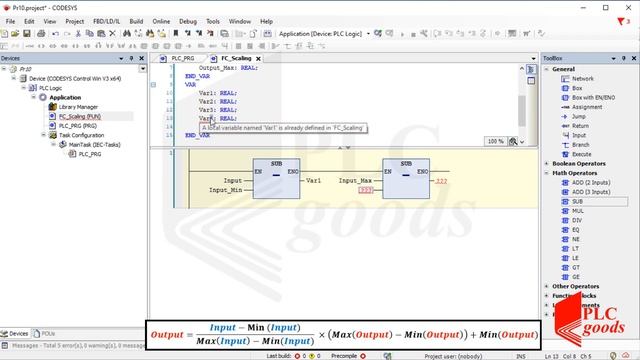Toggle bookmark with the bookmark icon
Screen dimensions: 640x360
176,33
